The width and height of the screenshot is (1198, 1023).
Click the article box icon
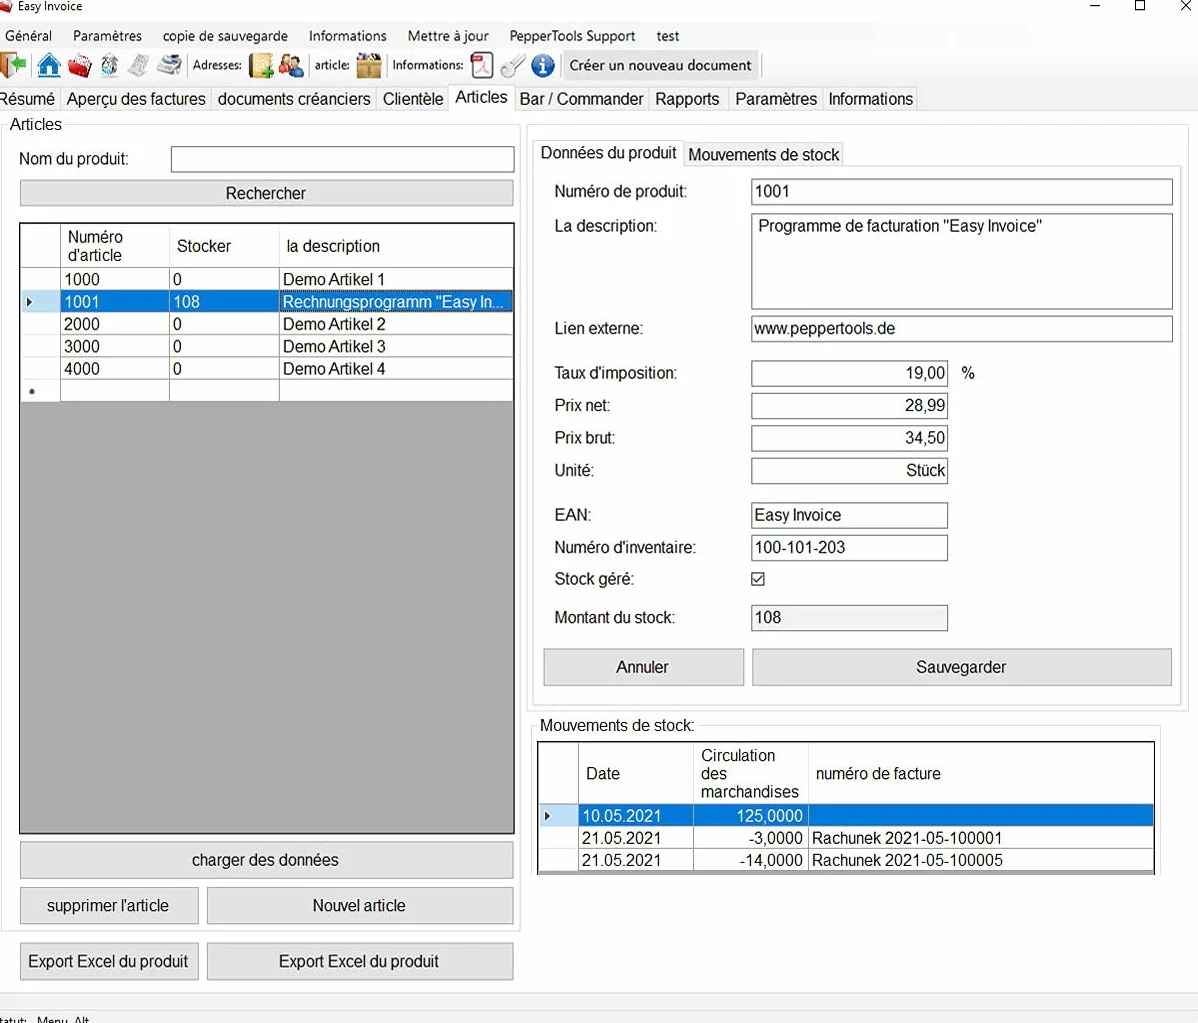[x=369, y=66]
